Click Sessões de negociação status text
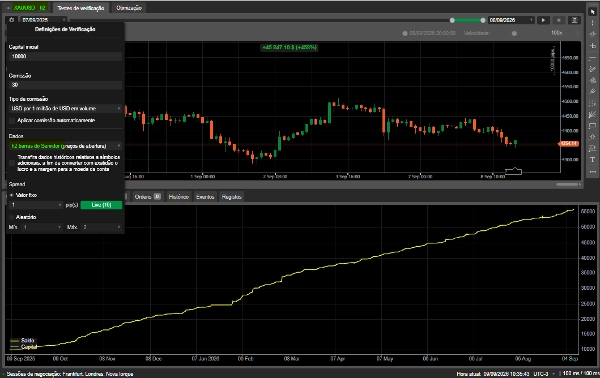 pos(70,374)
